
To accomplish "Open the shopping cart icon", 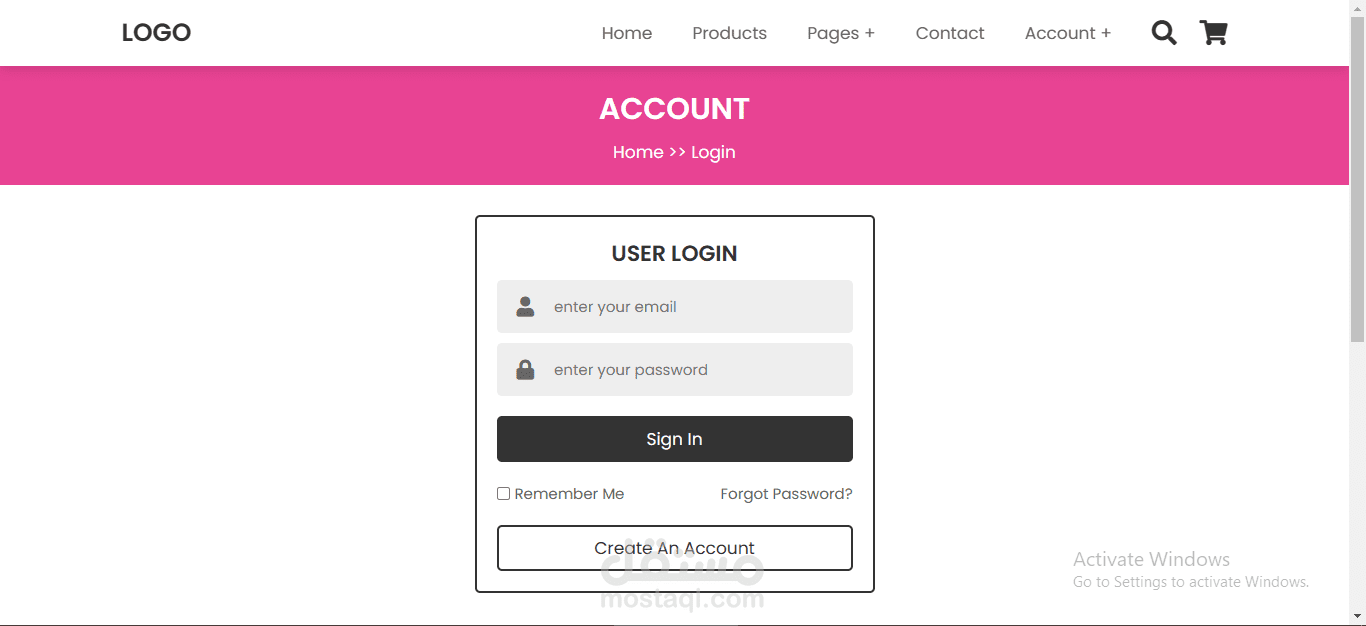I will (x=1213, y=33).
